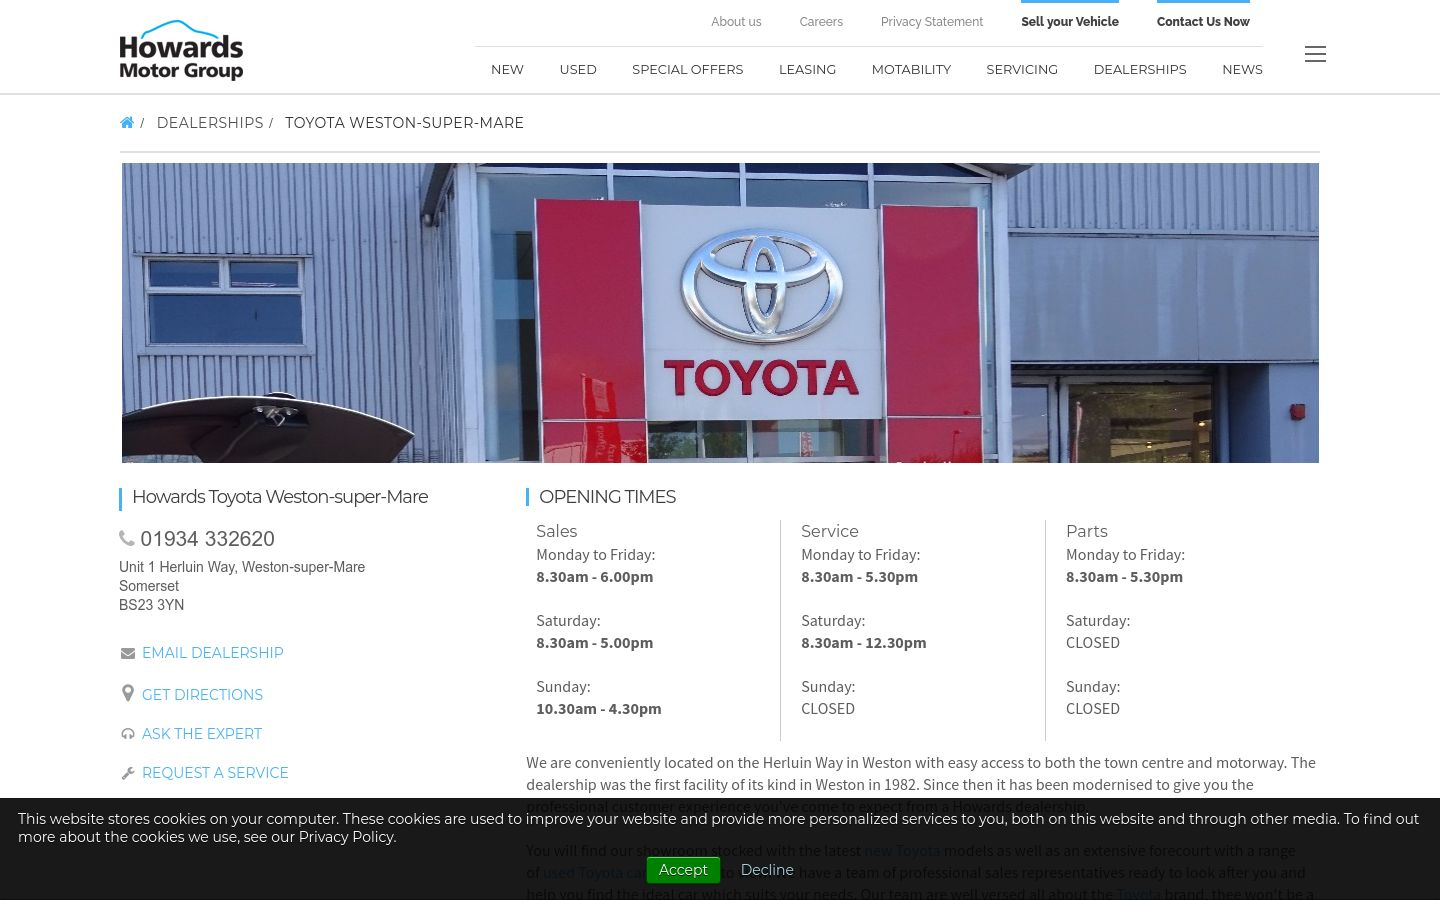The image size is (1440, 900).
Task: Click Sales Sunday hours 10.30am - 4.30pm
Action: click(599, 709)
